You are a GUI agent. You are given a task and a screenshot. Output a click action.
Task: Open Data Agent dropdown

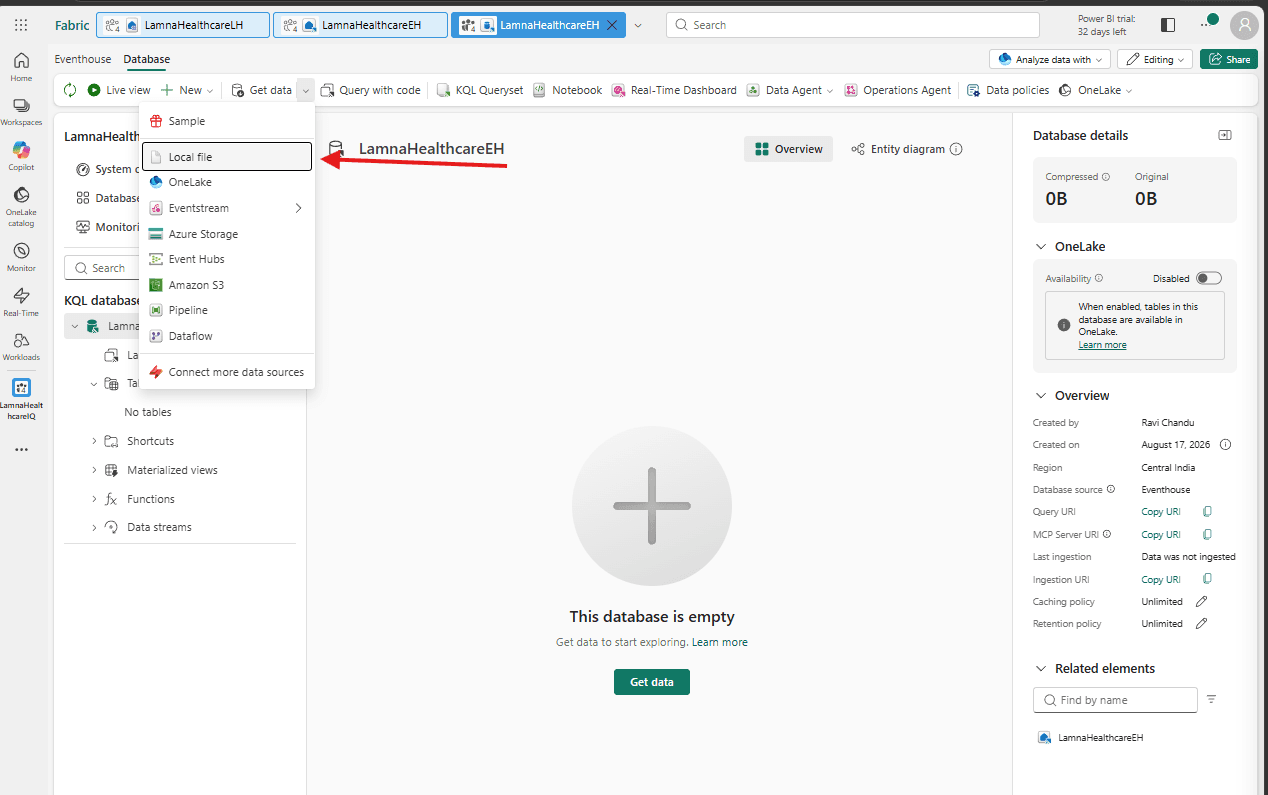[x=791, y=90]
